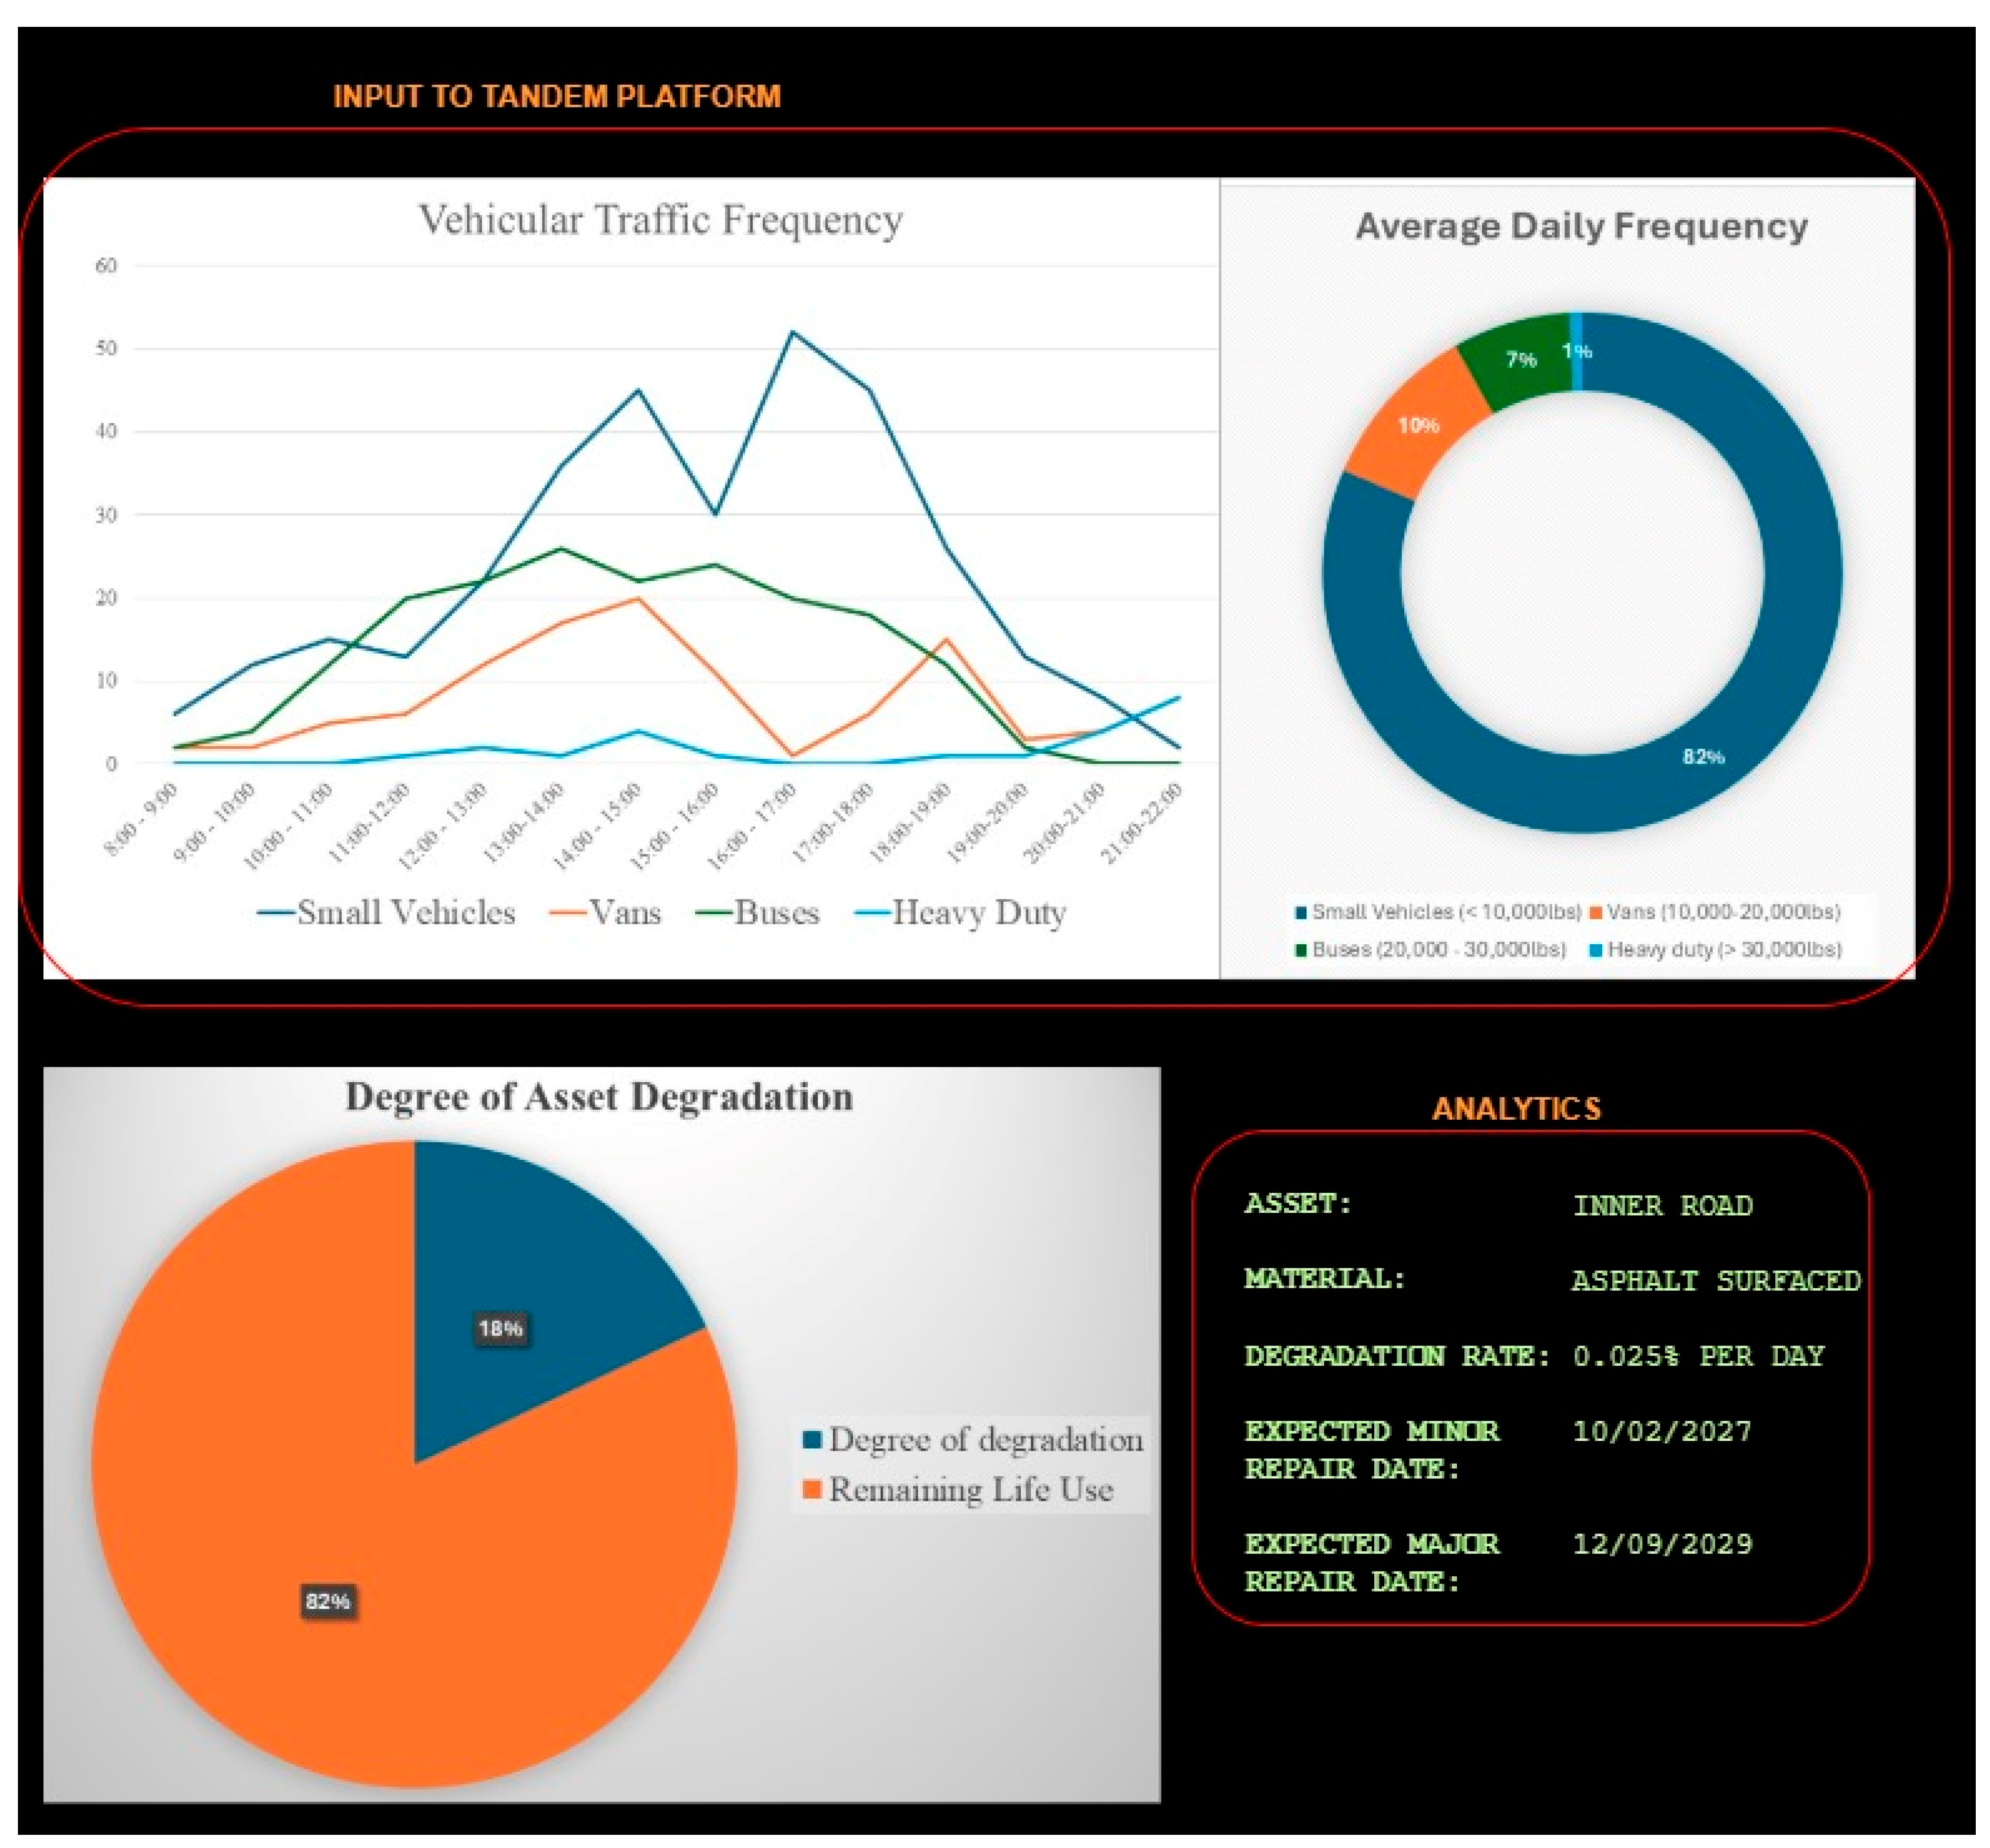Image resolution: width=1990 pixels, height=1848 pixels.
Task: Click the Small Vehicles legend entry under line chart
Action: coord(387,912)
